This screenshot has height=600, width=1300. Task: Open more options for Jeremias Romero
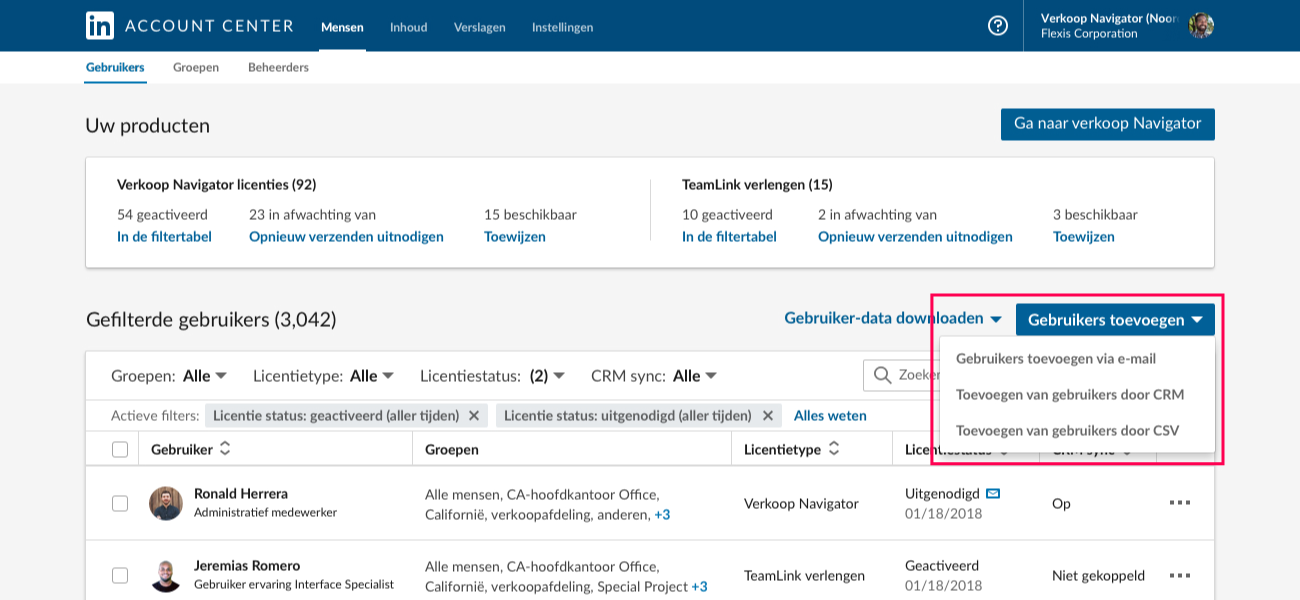click(x=1180, y=575)
